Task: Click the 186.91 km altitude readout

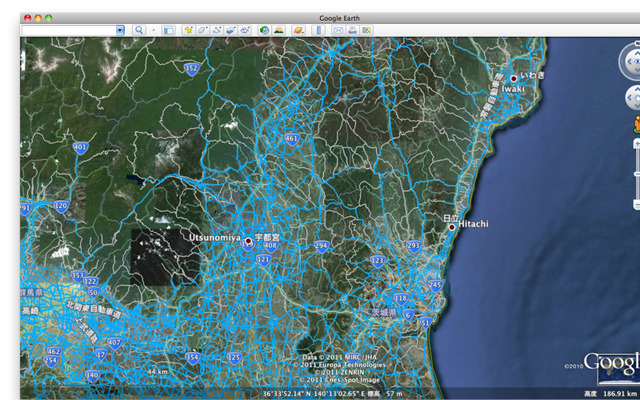Action: 621,394
